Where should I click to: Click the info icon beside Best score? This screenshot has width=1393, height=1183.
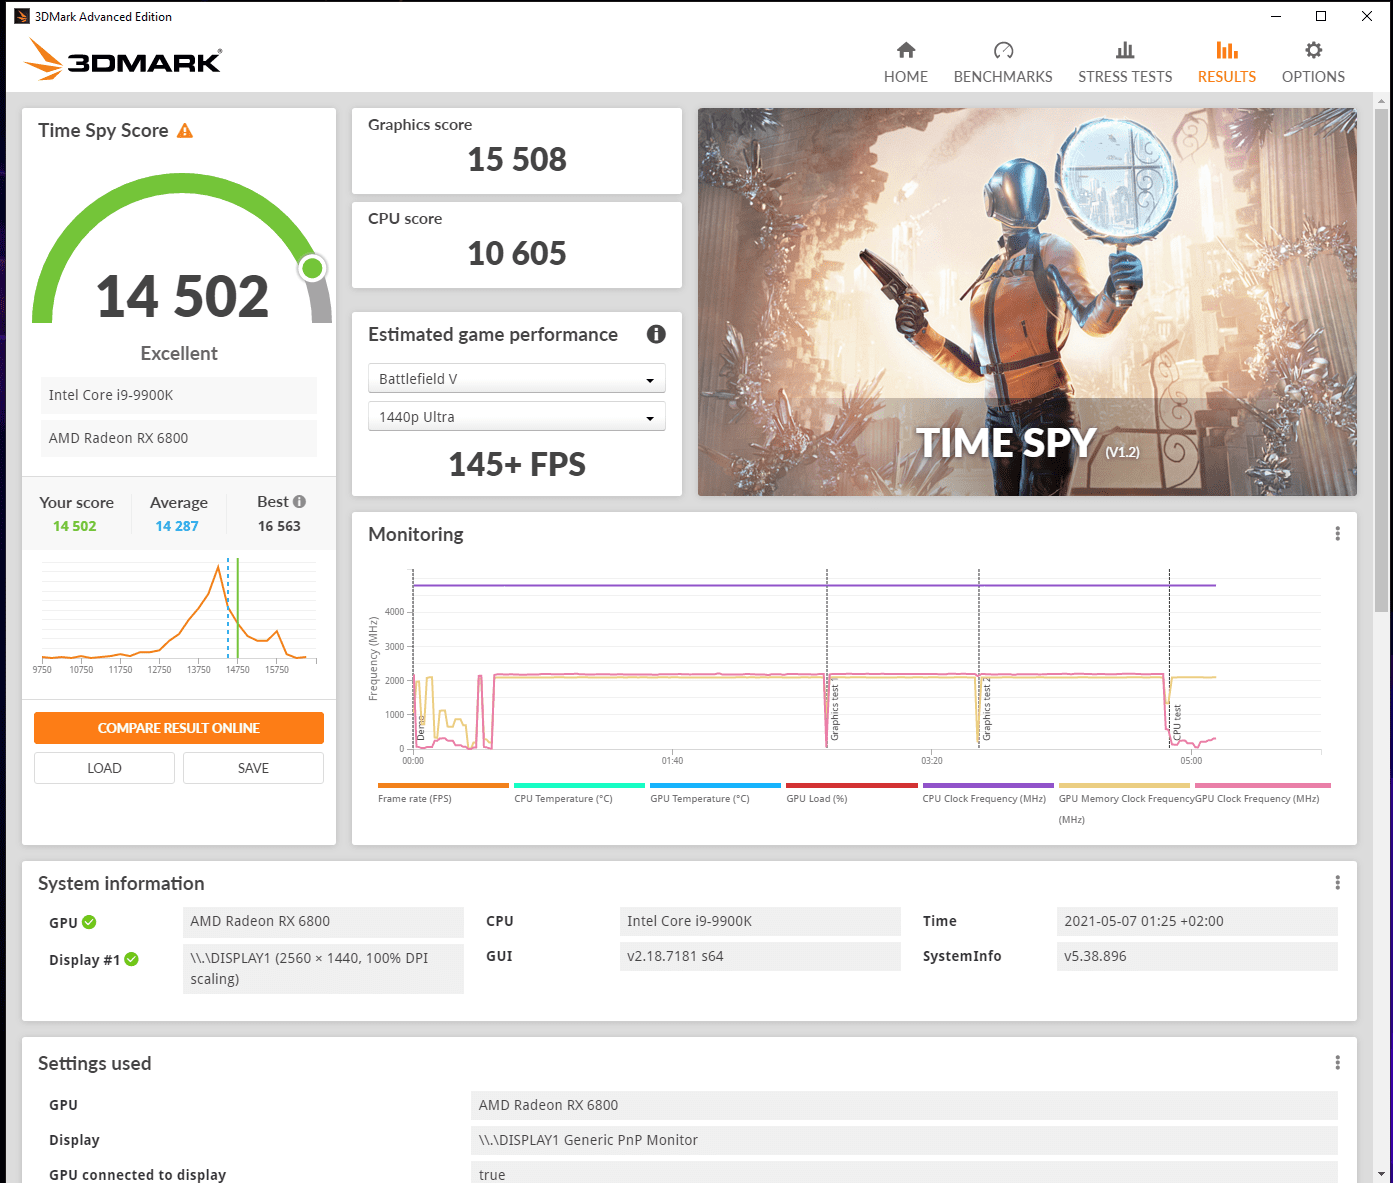[x=299, y=502]
